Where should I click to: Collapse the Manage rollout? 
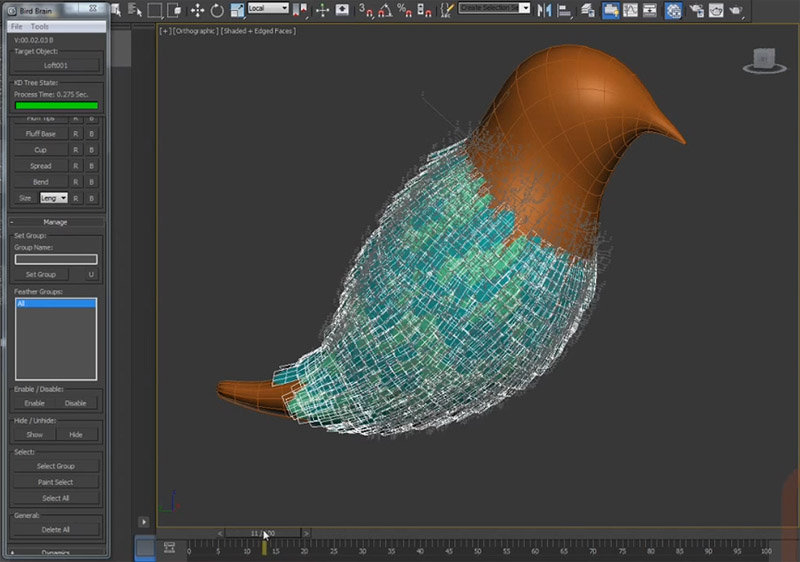(x=55, y=222)
